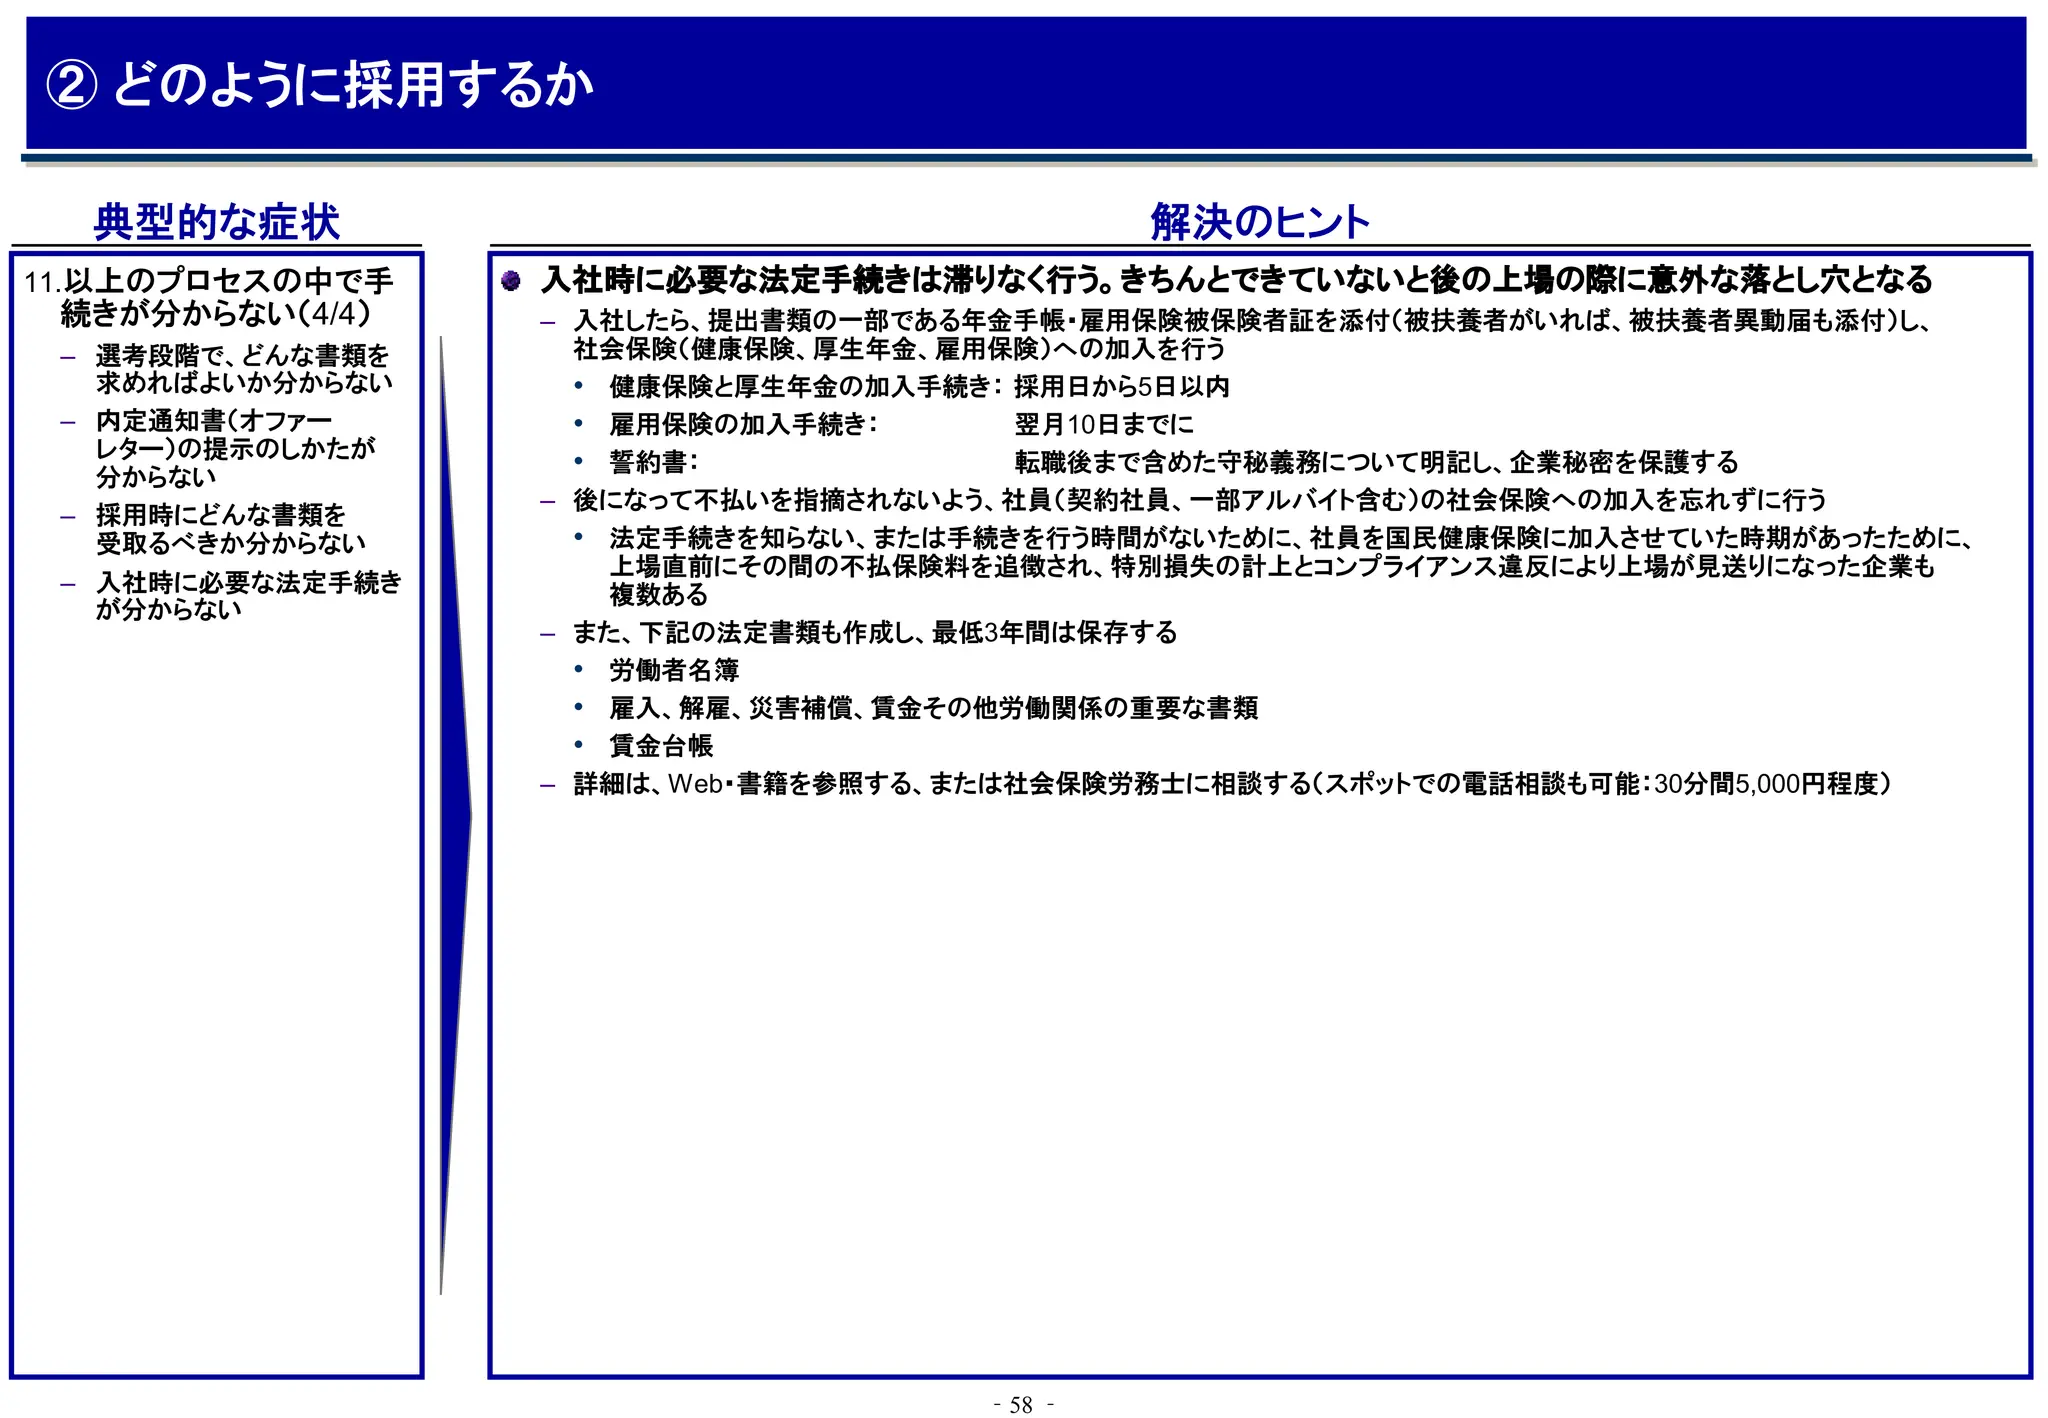Click the text 採用日から5日以内
Screen dimensions: 2048x1418
click(1122, 387)
